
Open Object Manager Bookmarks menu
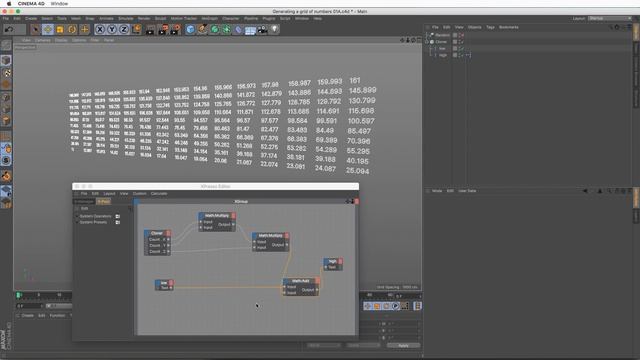point(509,27)
